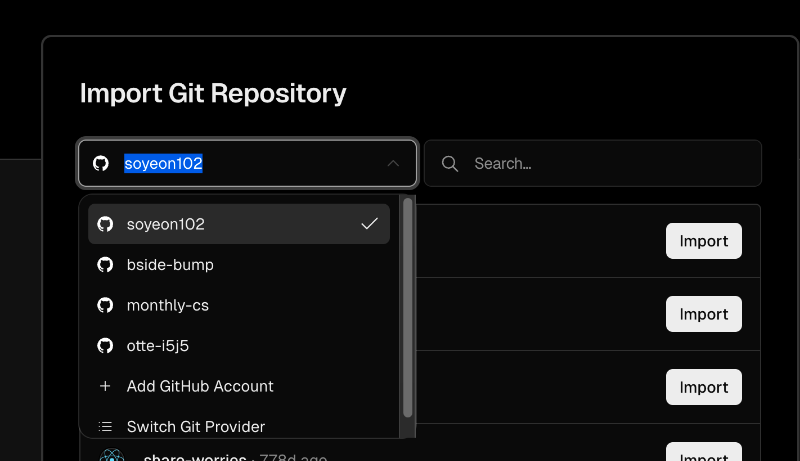Click the chevron arrow in account selector
This screenshot has width=800, height=461.
click(x=393, y=164)
